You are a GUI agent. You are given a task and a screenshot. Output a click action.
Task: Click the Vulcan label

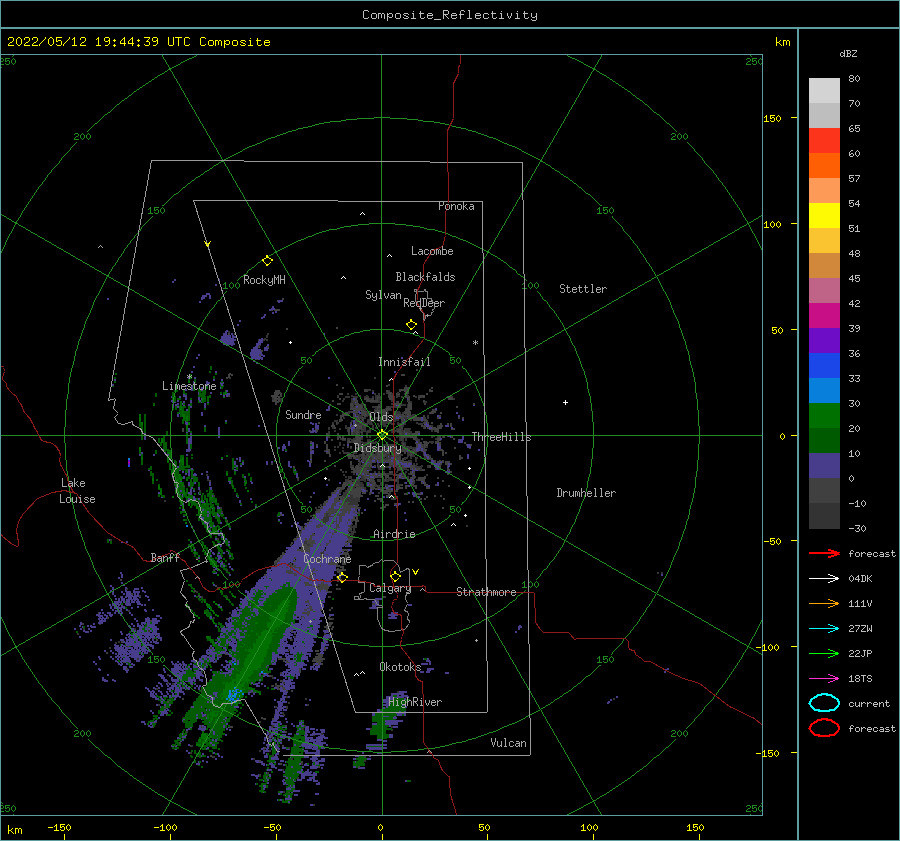coord(508,743)
